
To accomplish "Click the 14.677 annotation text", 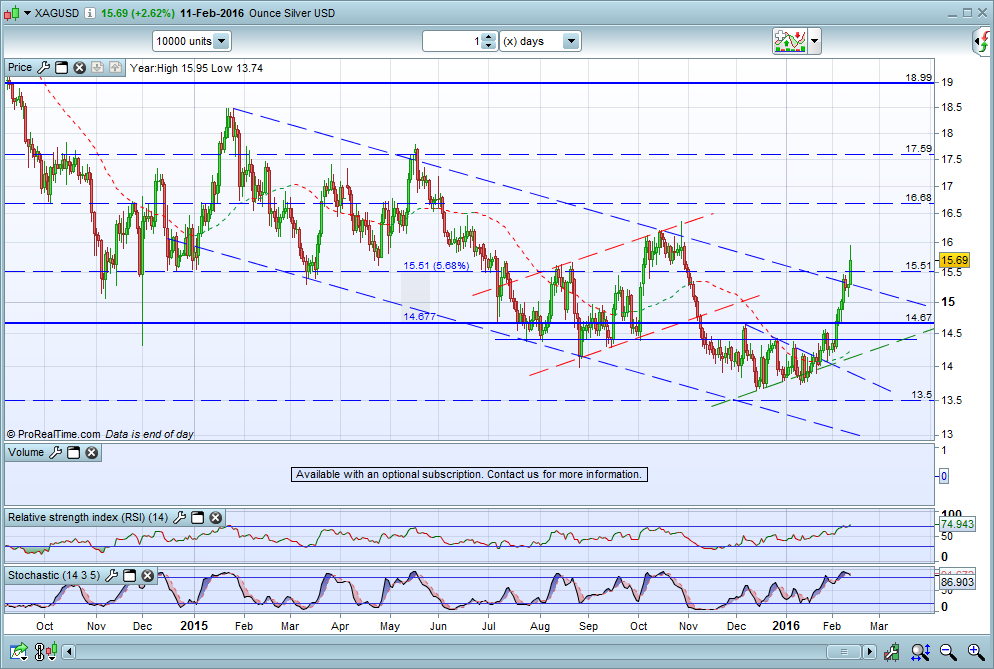I will tap(420, 316).
